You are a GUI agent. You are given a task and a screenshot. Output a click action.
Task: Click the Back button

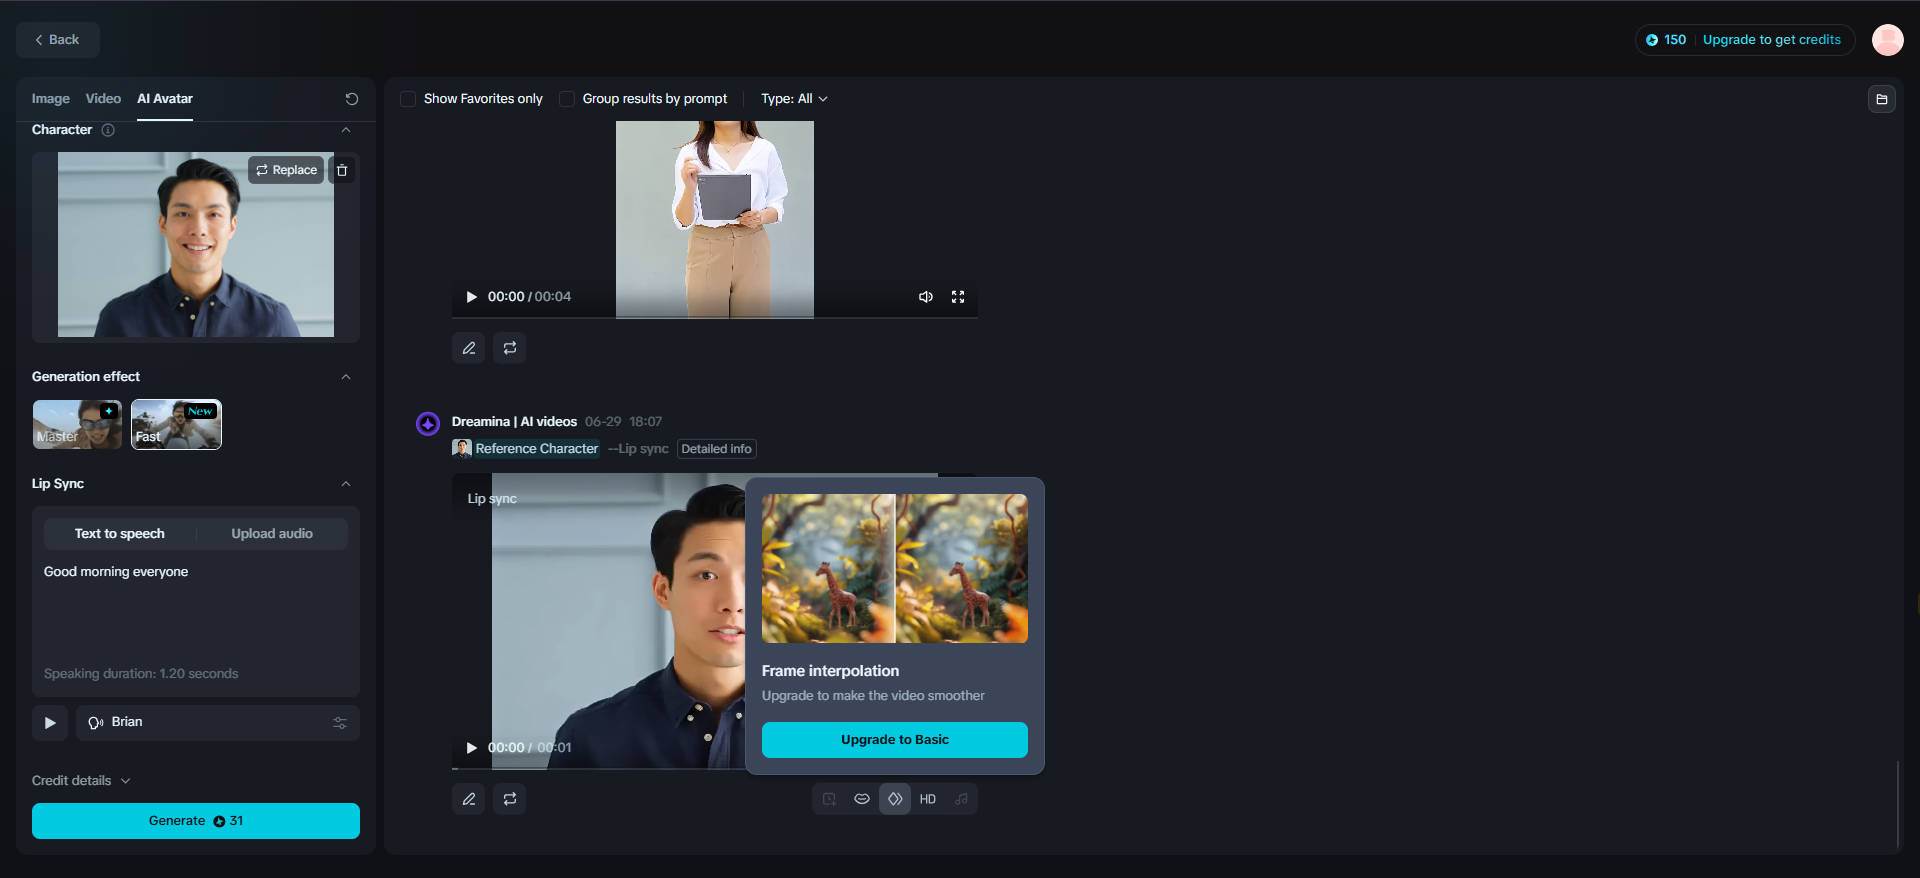[x=58, y=40]
